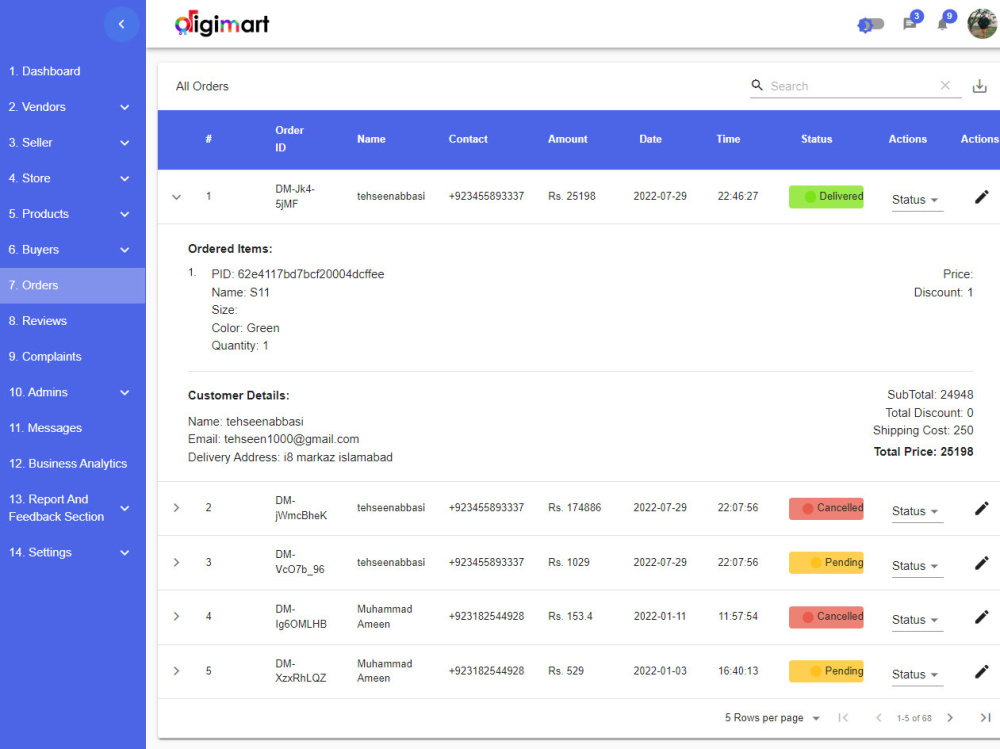
Task: Collapse order row 1 details
Action: pos(177,197)
